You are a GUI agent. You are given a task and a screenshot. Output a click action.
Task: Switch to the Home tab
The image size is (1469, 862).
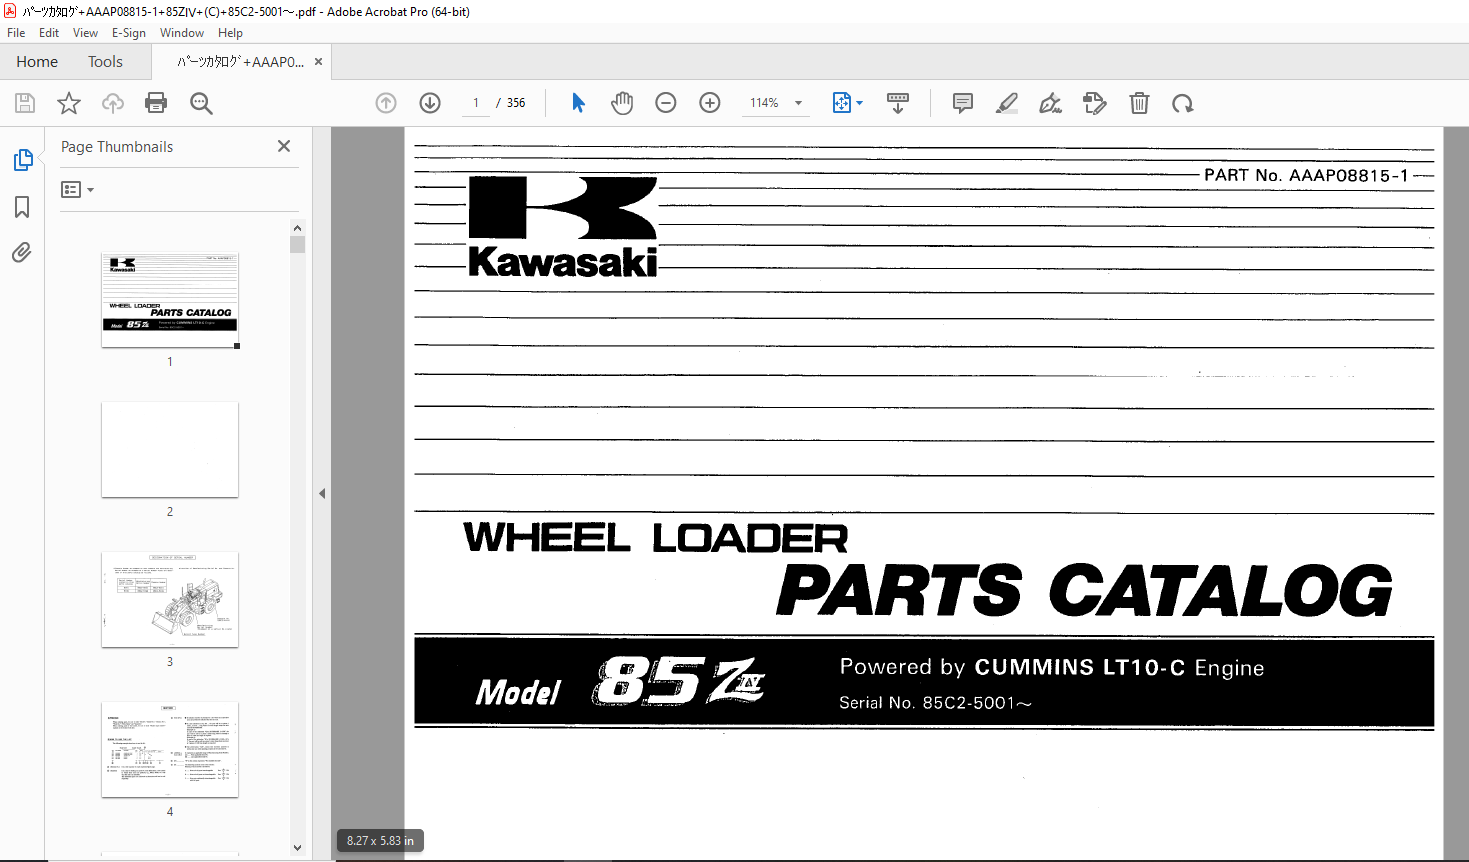pyautogui.click(x=37, y=62)
